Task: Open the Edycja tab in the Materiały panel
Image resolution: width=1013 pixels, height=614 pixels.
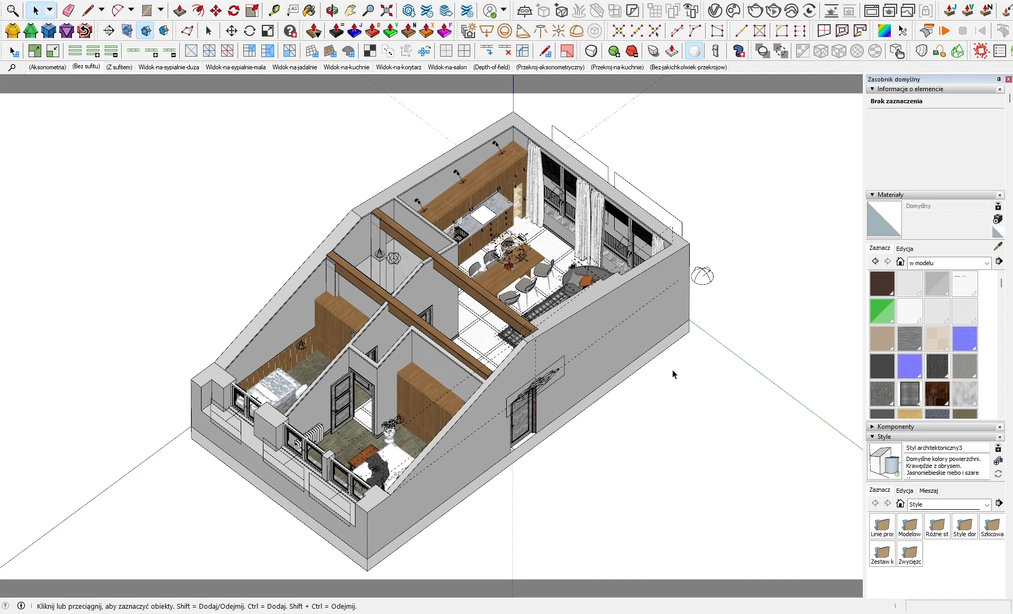Action: pos(905,248)
